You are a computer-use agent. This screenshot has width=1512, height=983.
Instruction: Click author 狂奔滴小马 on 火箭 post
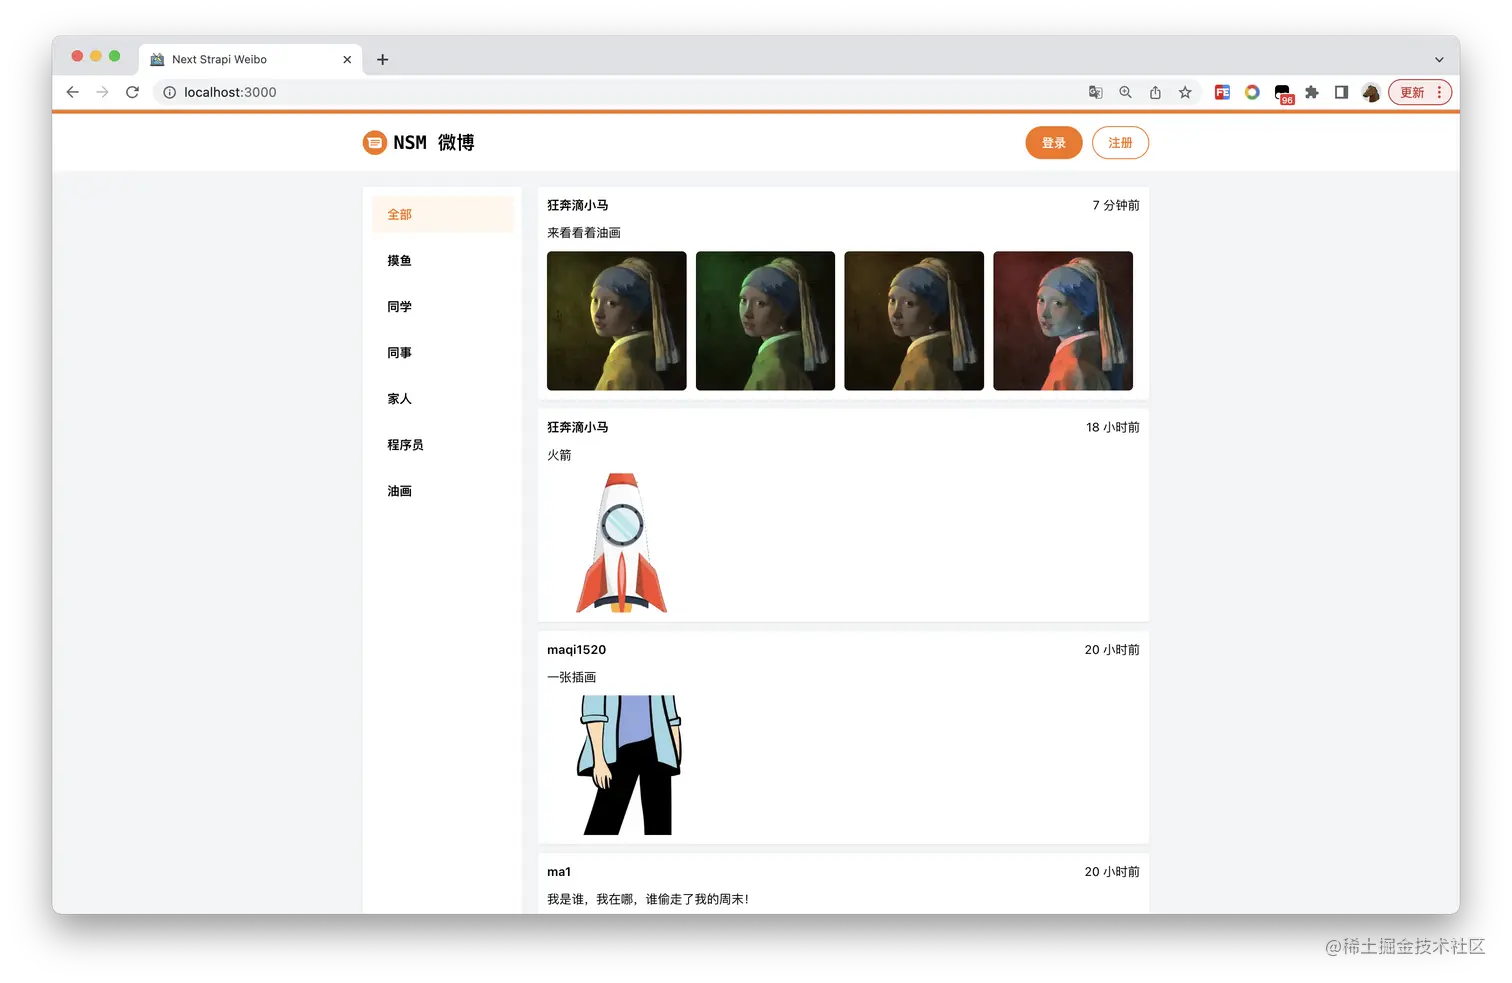pos(577,427)
